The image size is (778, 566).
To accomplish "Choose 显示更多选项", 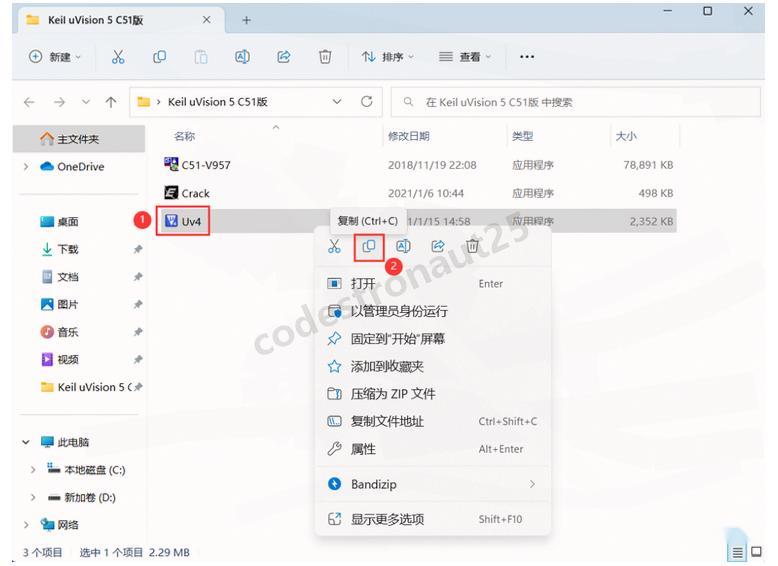I will pos(433,519).
